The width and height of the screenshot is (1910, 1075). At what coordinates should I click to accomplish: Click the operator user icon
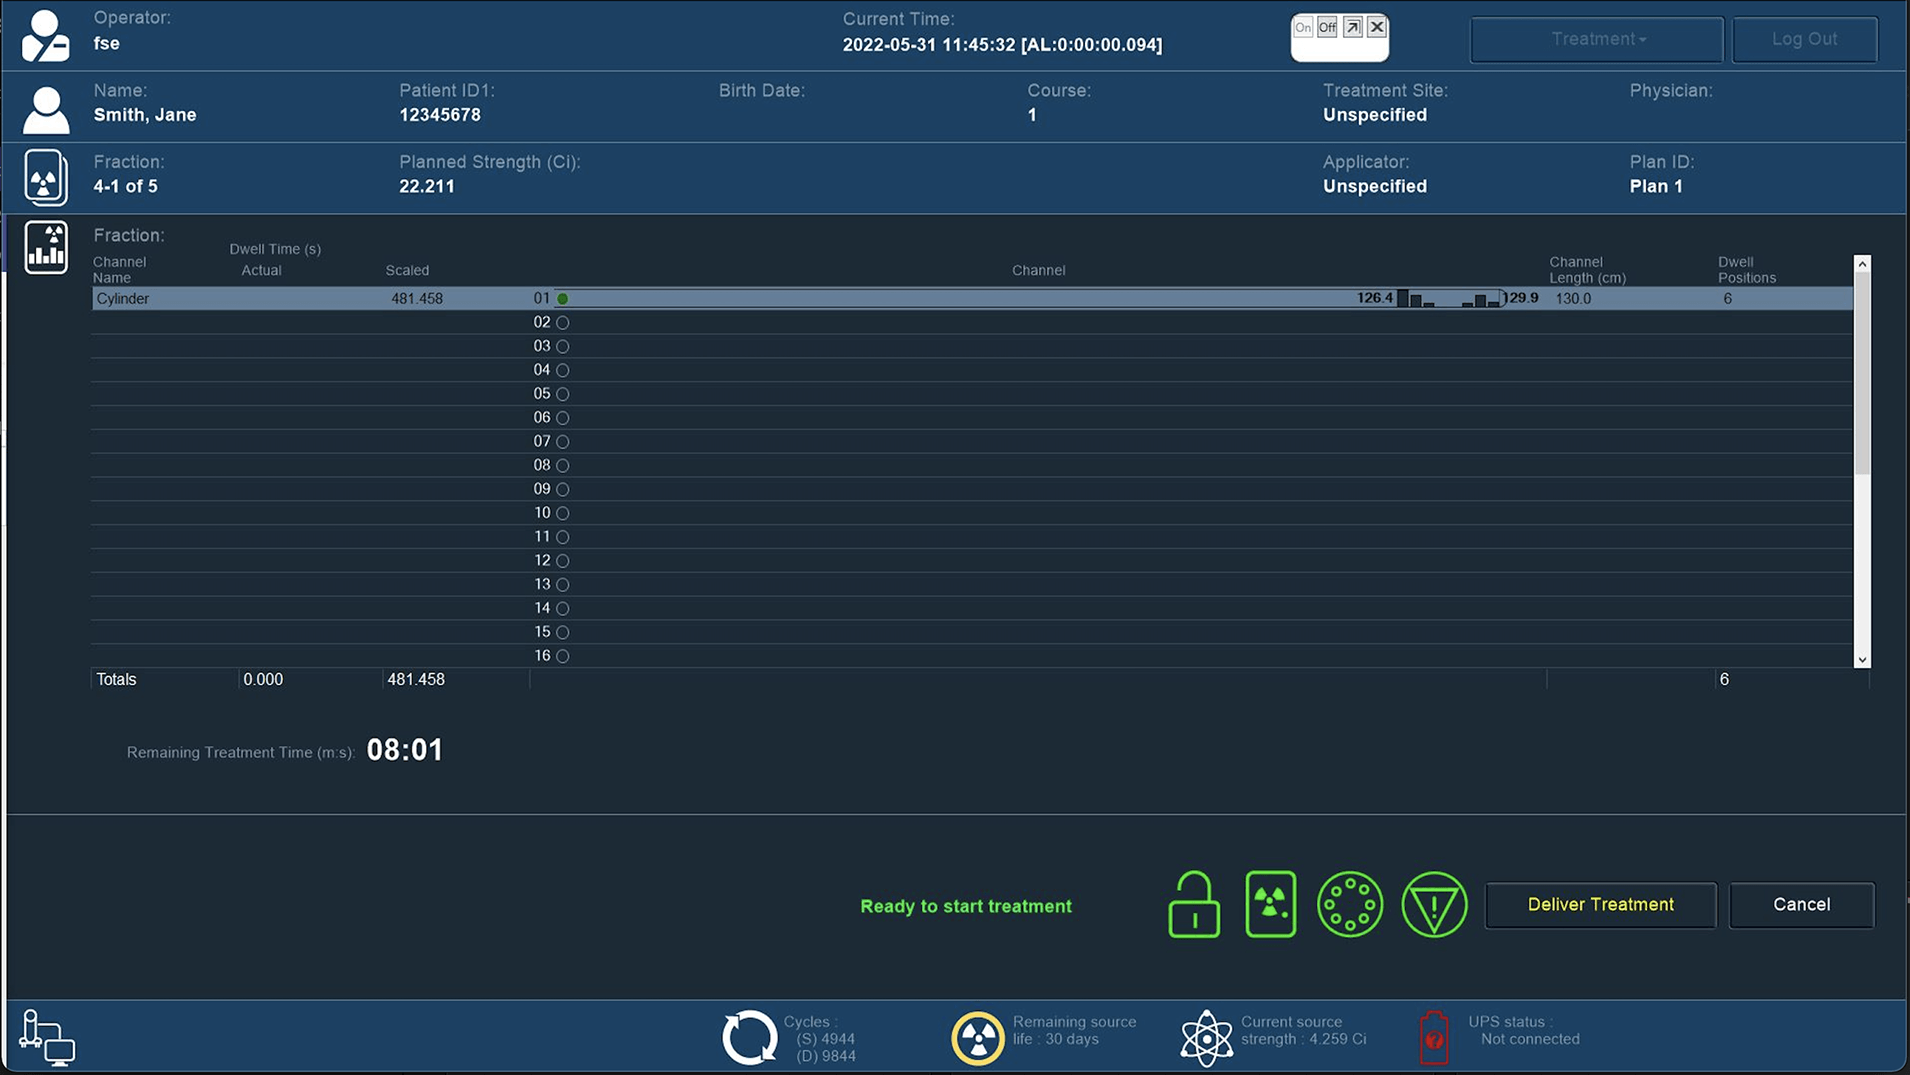(46, 36)
